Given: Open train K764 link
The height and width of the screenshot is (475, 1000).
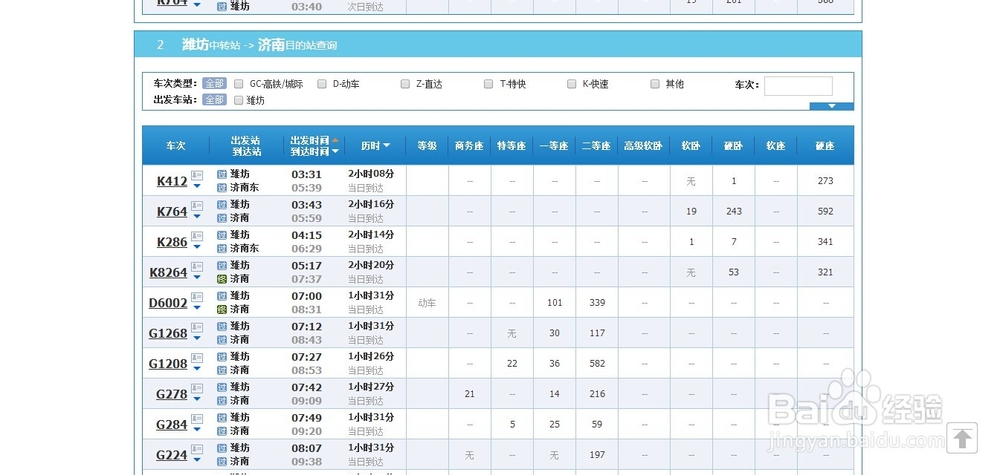Looking at the screenshot, I should tap(172, 212).
